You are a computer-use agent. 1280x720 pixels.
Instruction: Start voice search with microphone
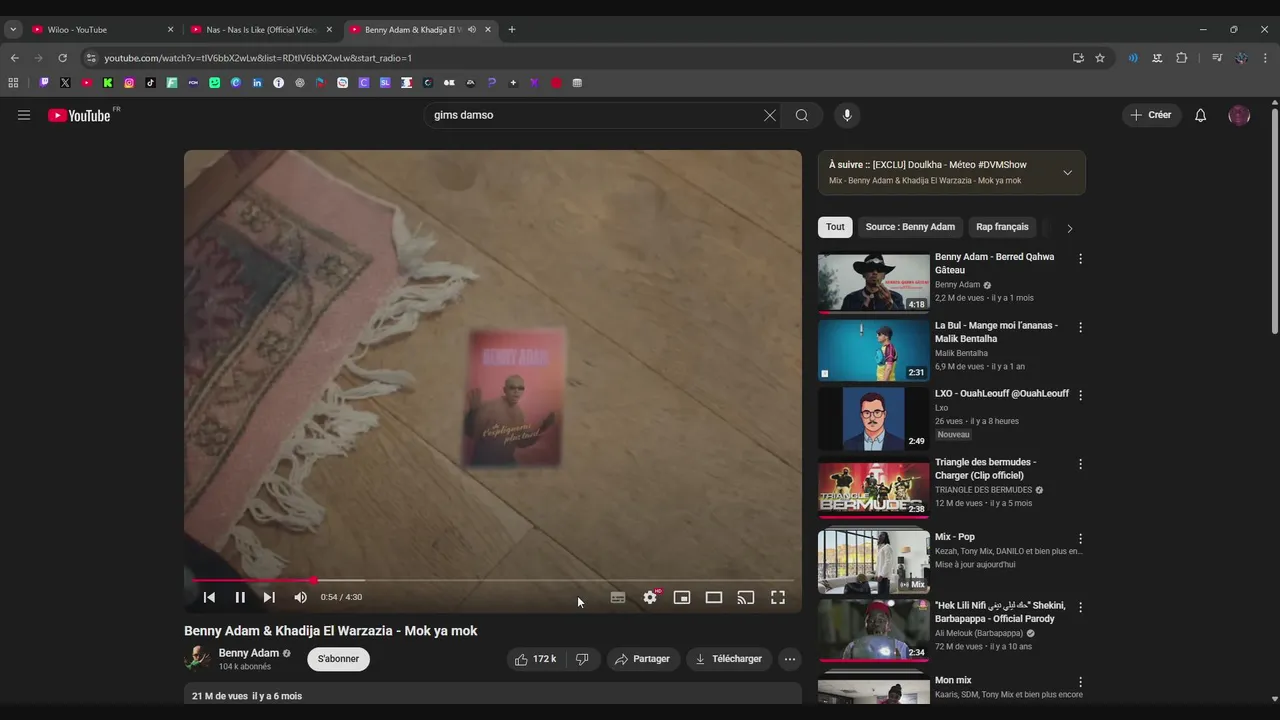847,115
